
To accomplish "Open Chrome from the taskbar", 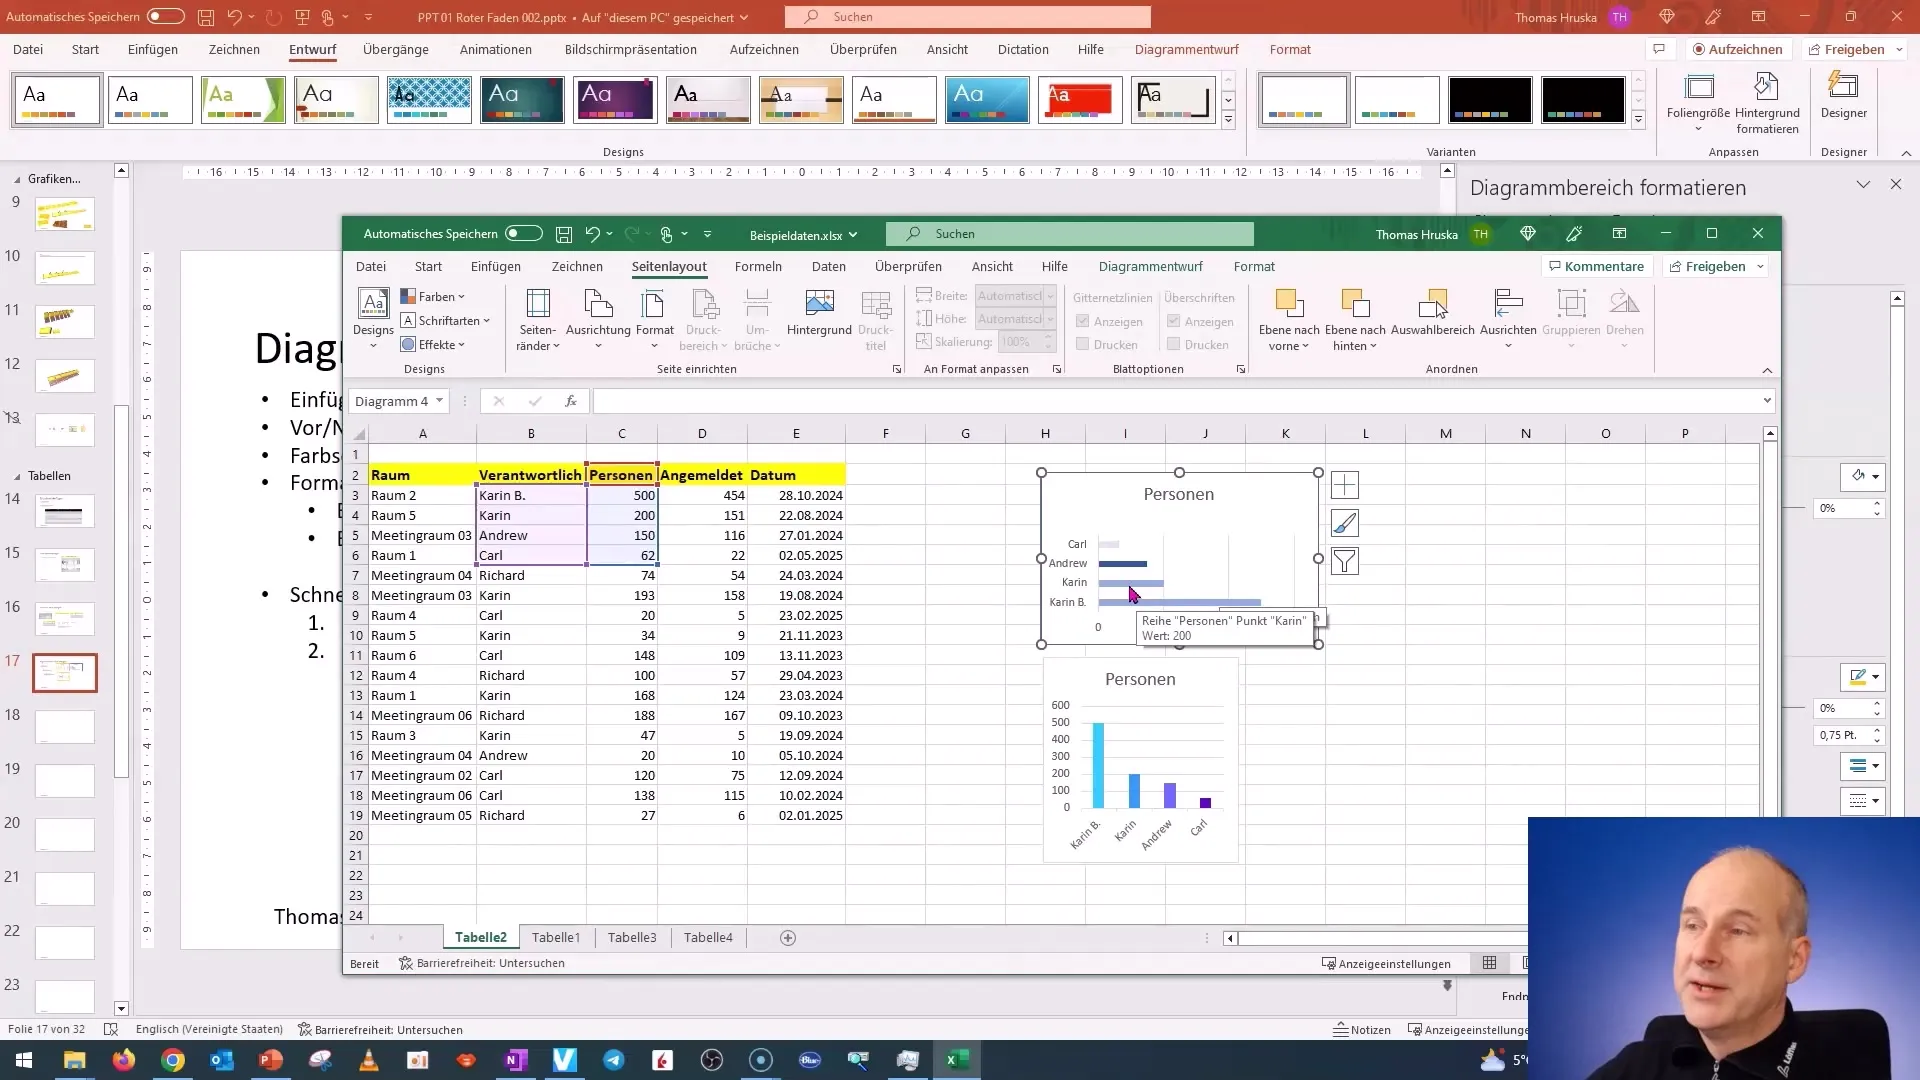I will tap(173, 1060).
